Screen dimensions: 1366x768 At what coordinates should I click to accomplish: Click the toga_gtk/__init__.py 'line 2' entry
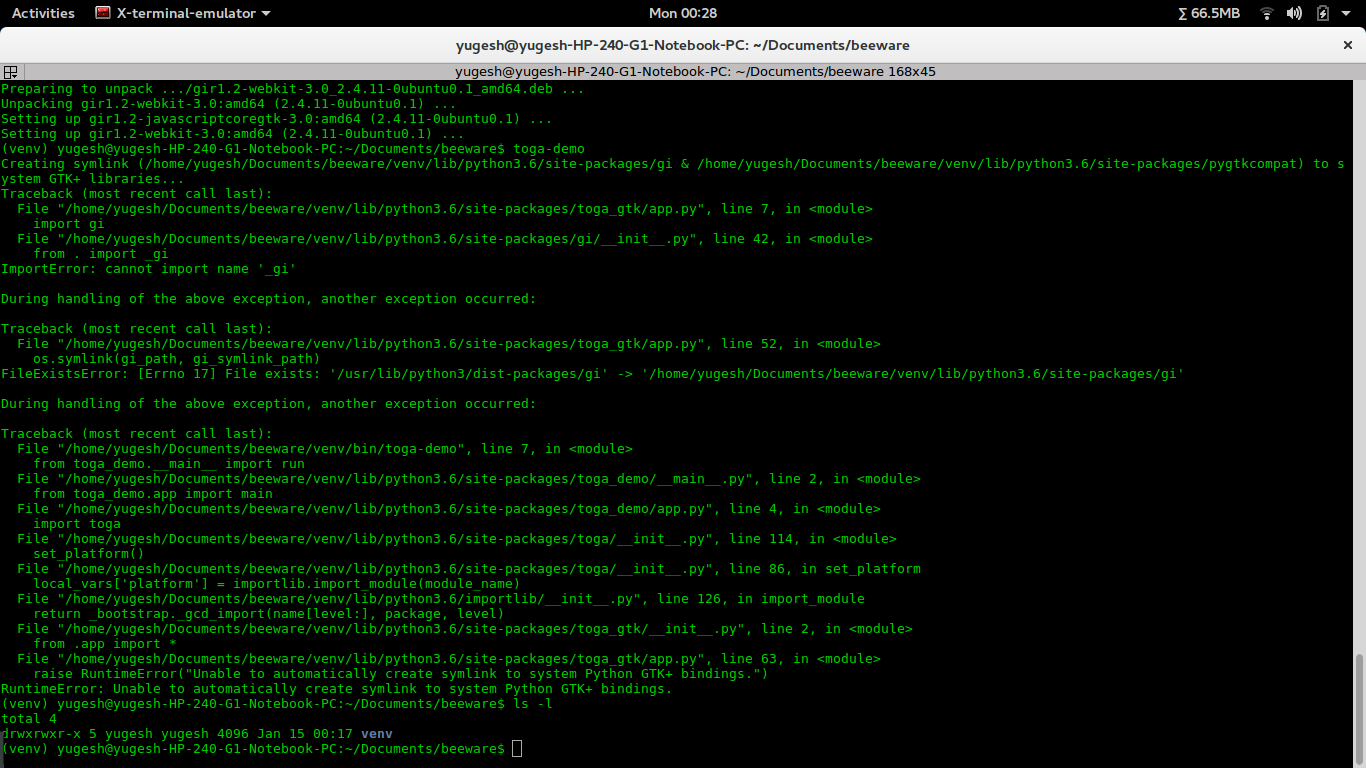coord(464,629)
